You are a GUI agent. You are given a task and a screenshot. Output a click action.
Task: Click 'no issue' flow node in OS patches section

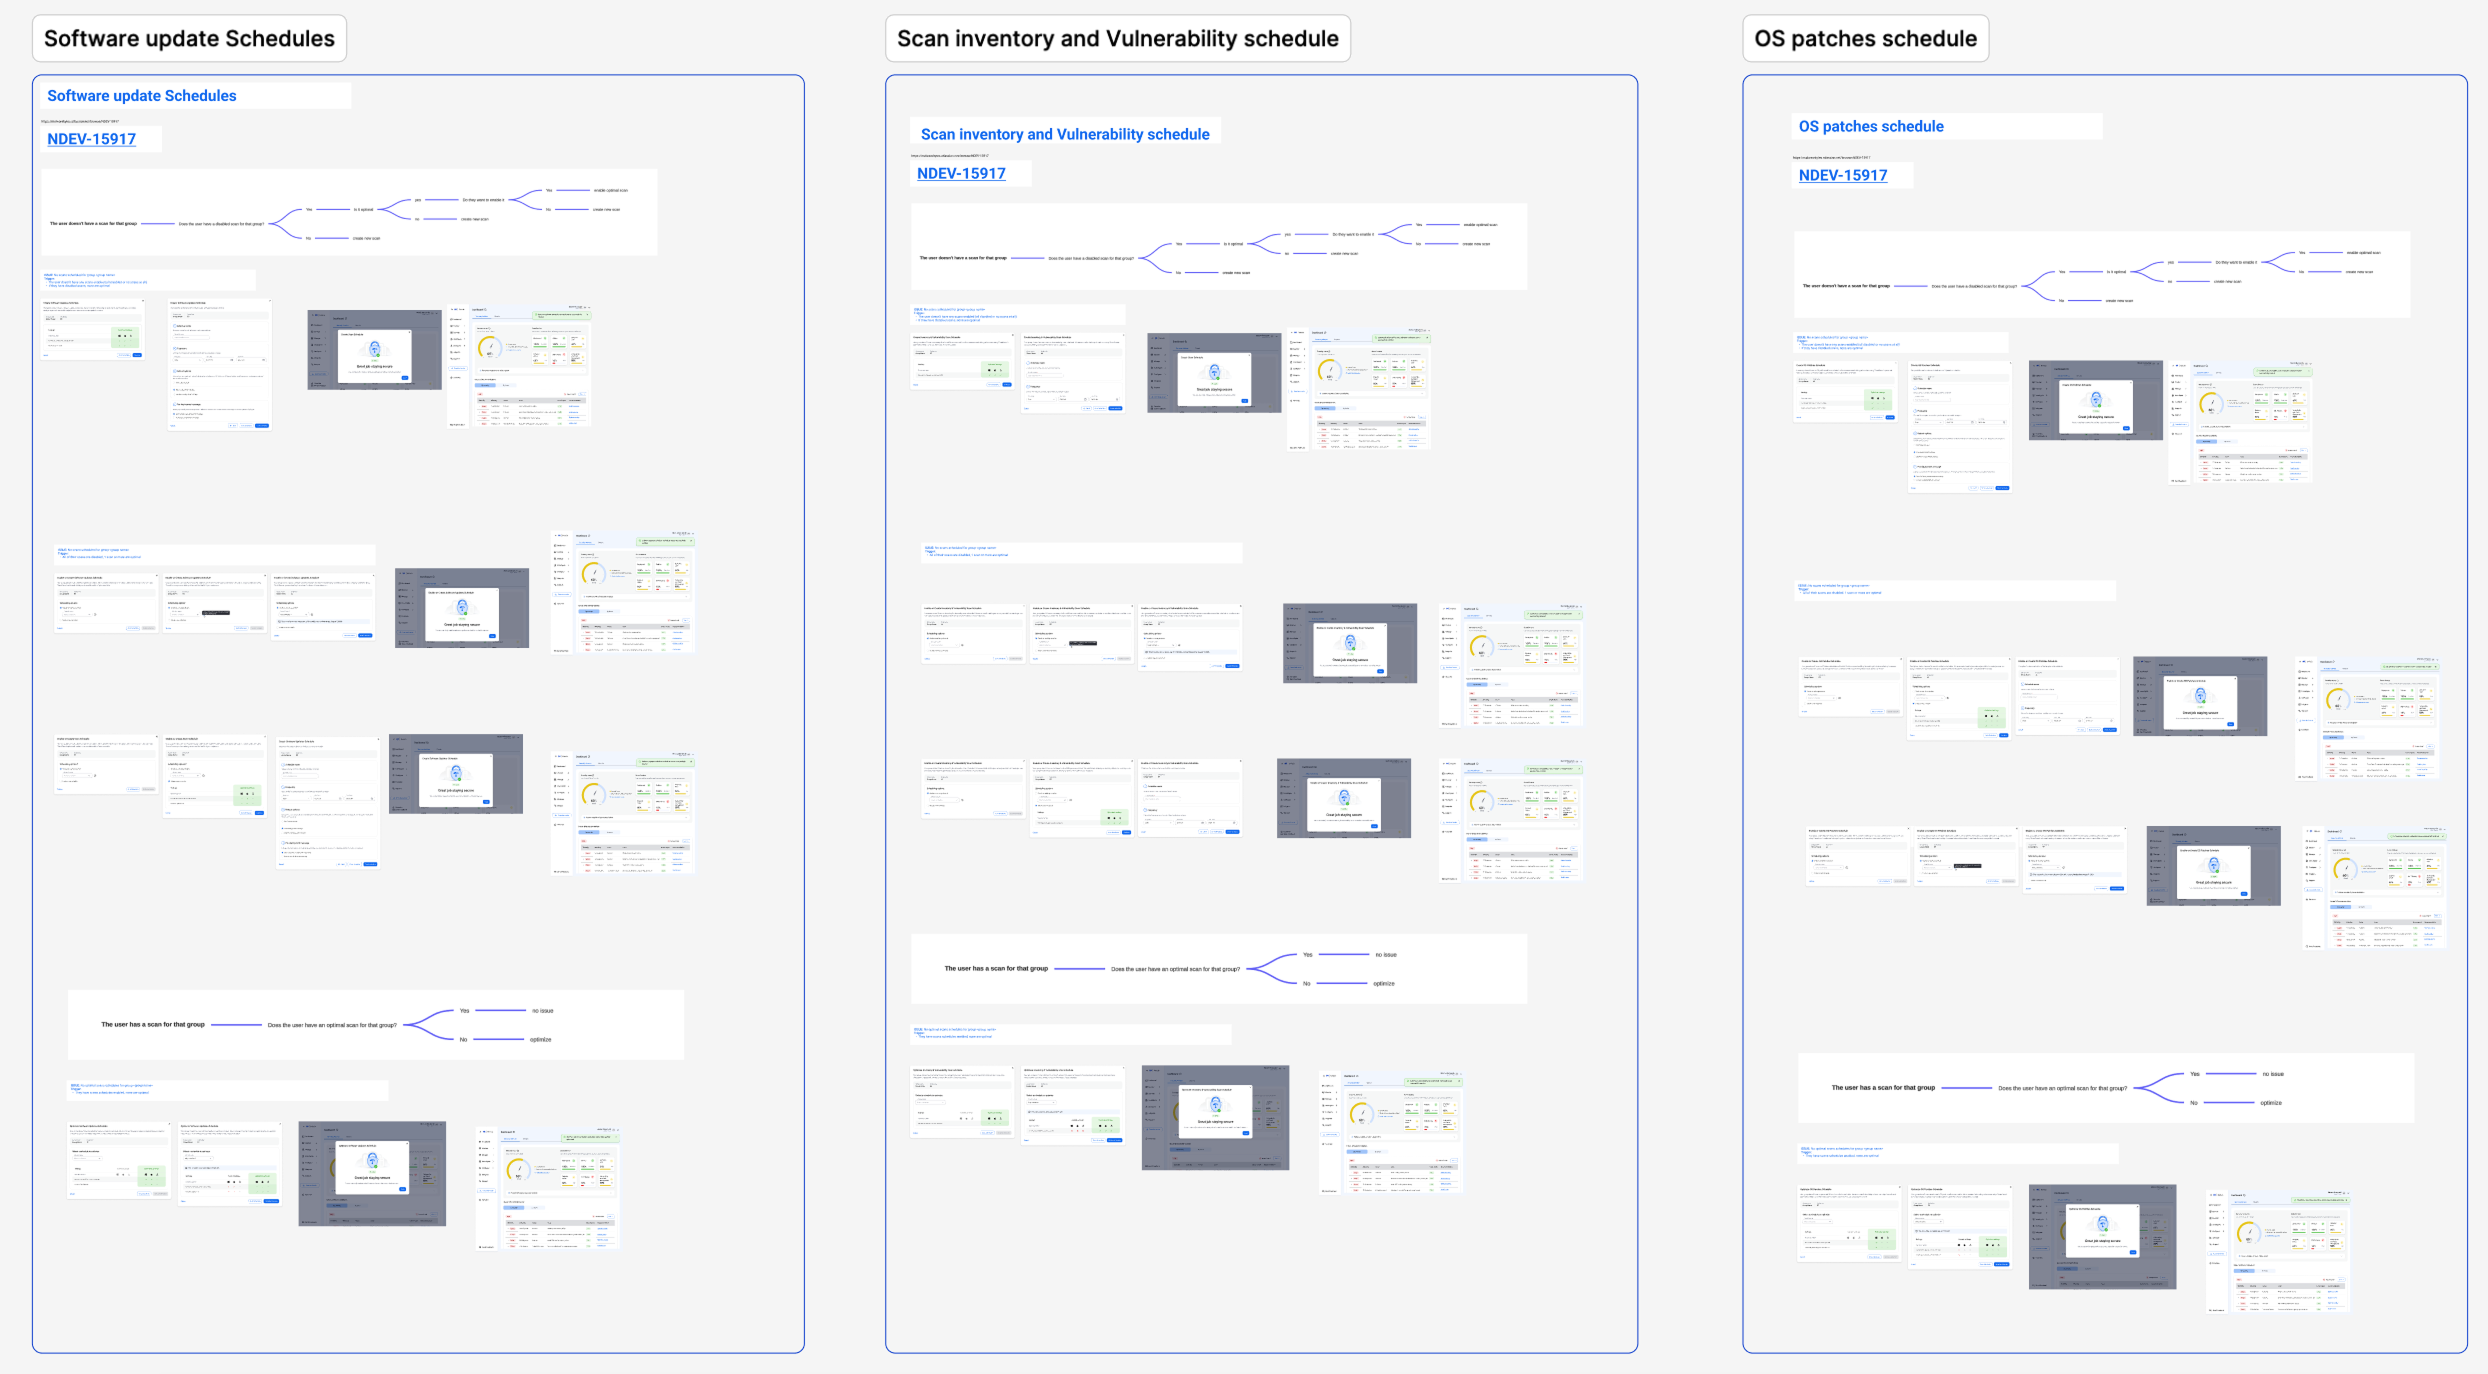(x=2273, y=1074)
